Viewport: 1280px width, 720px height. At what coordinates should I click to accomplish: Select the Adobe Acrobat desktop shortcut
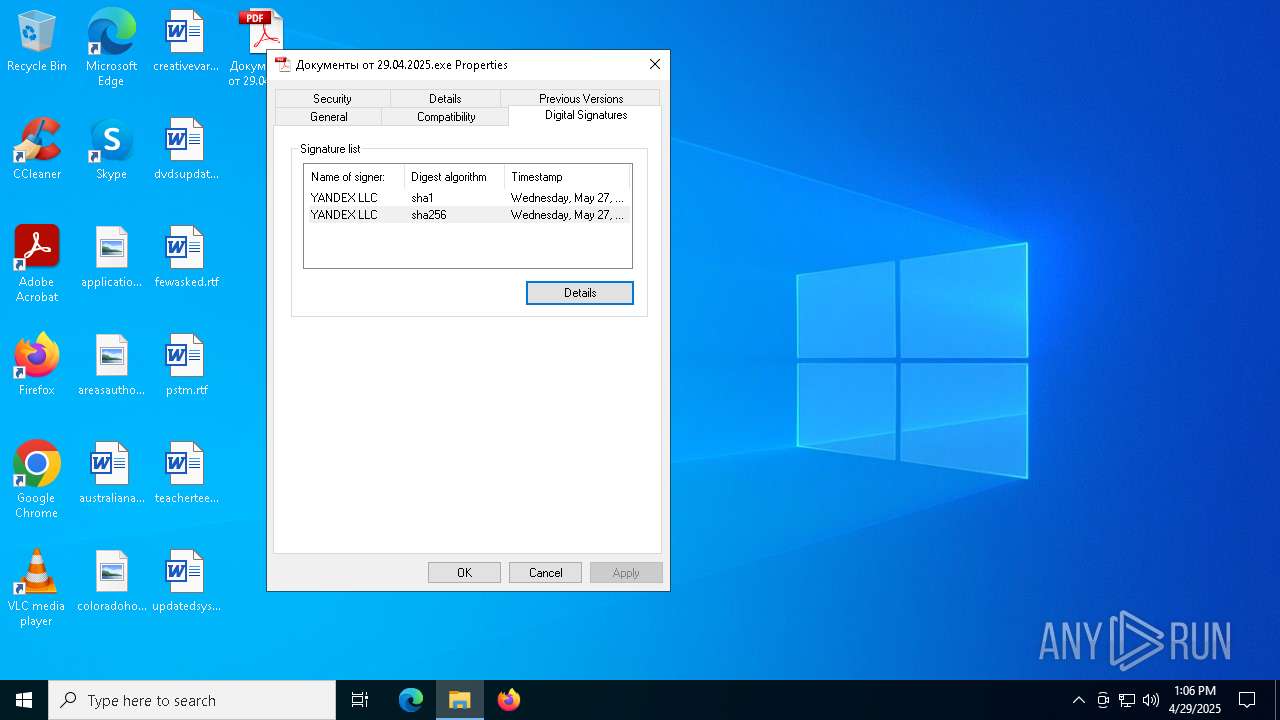[x=37, y=264]
